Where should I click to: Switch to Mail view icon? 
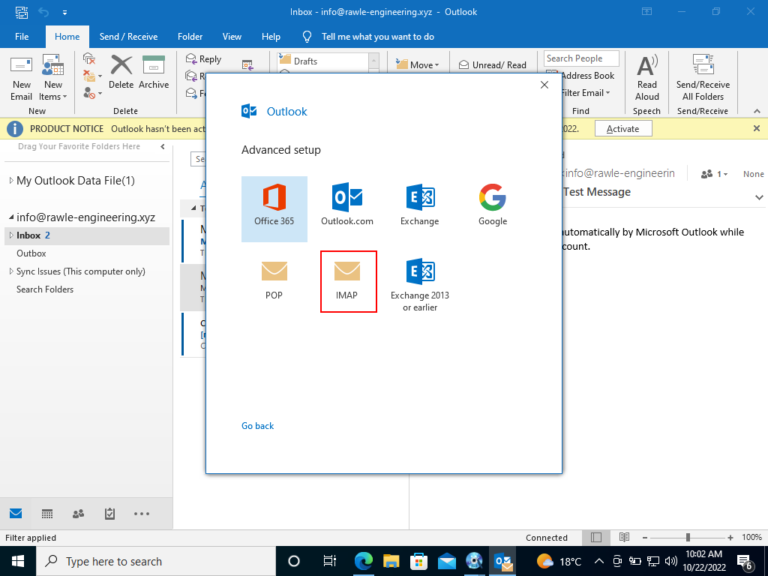point(16,513)
